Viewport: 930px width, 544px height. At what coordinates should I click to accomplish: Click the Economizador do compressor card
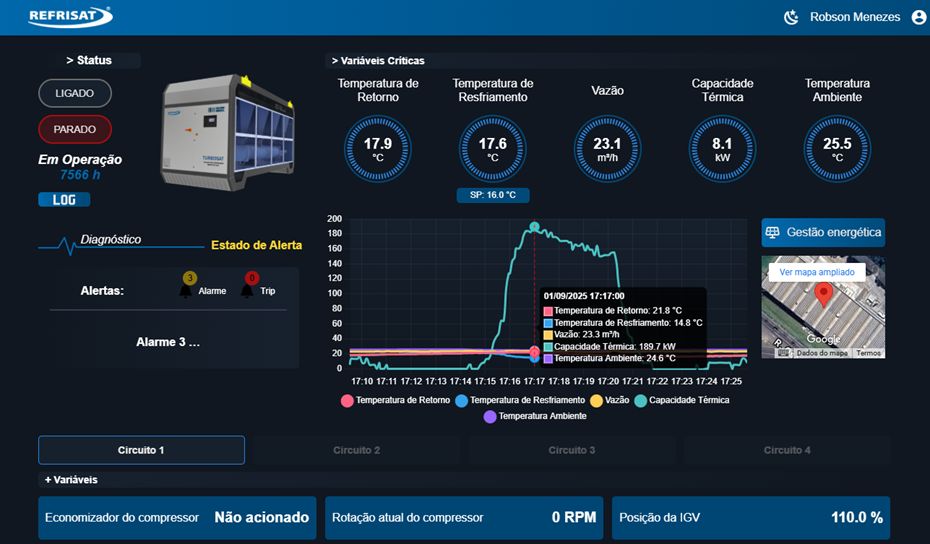(177, 518)
